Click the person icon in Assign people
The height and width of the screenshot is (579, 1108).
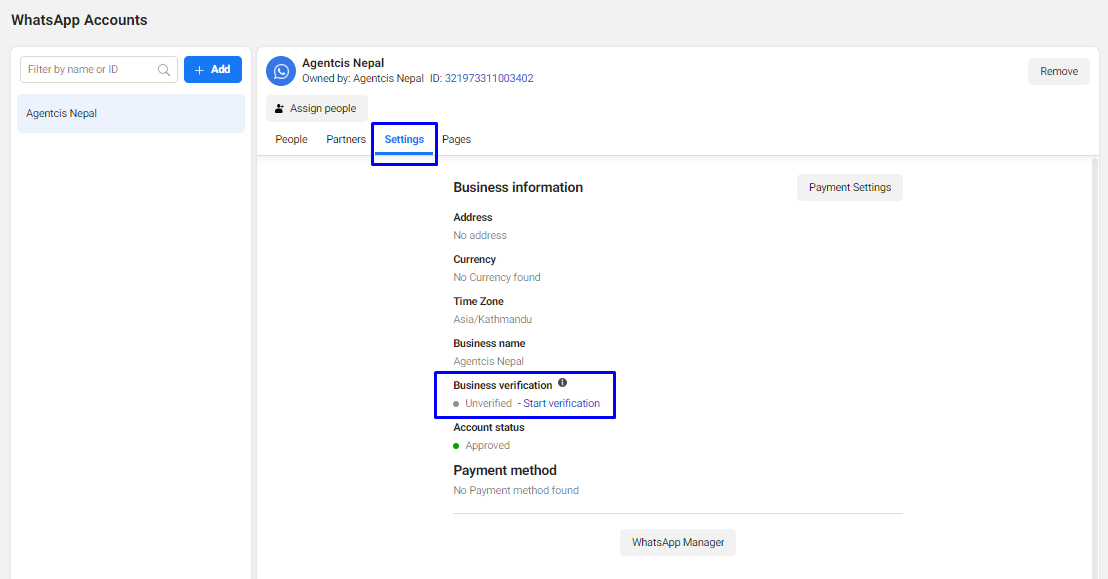coord(279,108)
